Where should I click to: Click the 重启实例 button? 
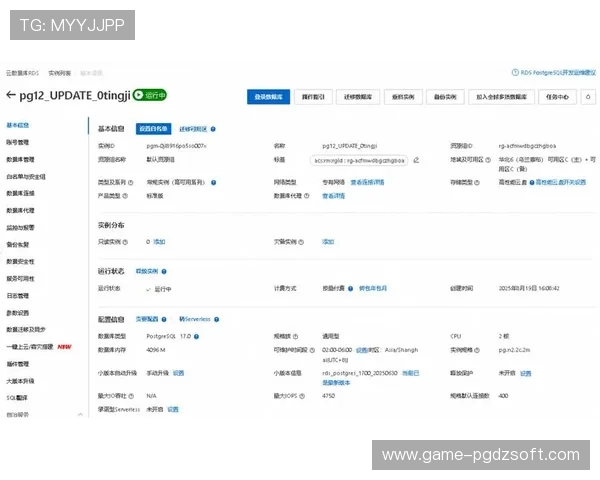(x=403, y=97)
